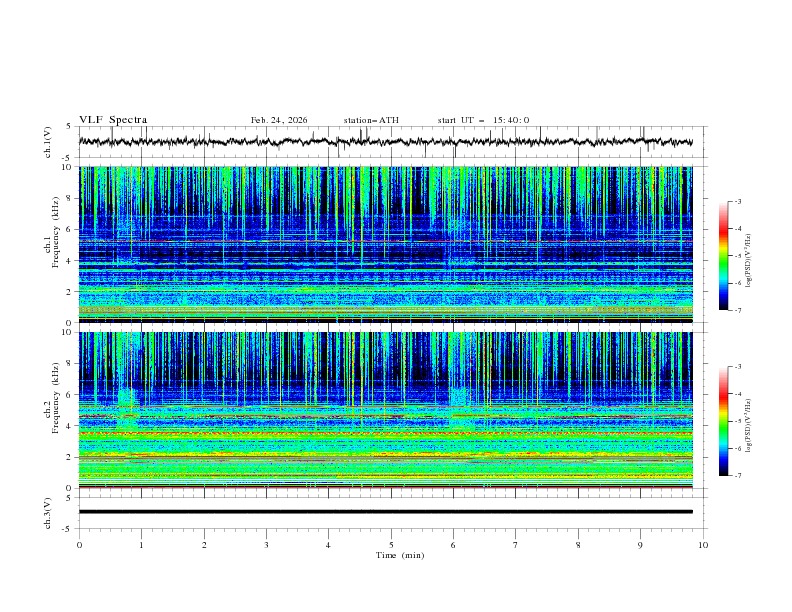Click the "ch.3(V)" waveform axis label
This screenshot has height=612, width=792.
coord(48,513)
